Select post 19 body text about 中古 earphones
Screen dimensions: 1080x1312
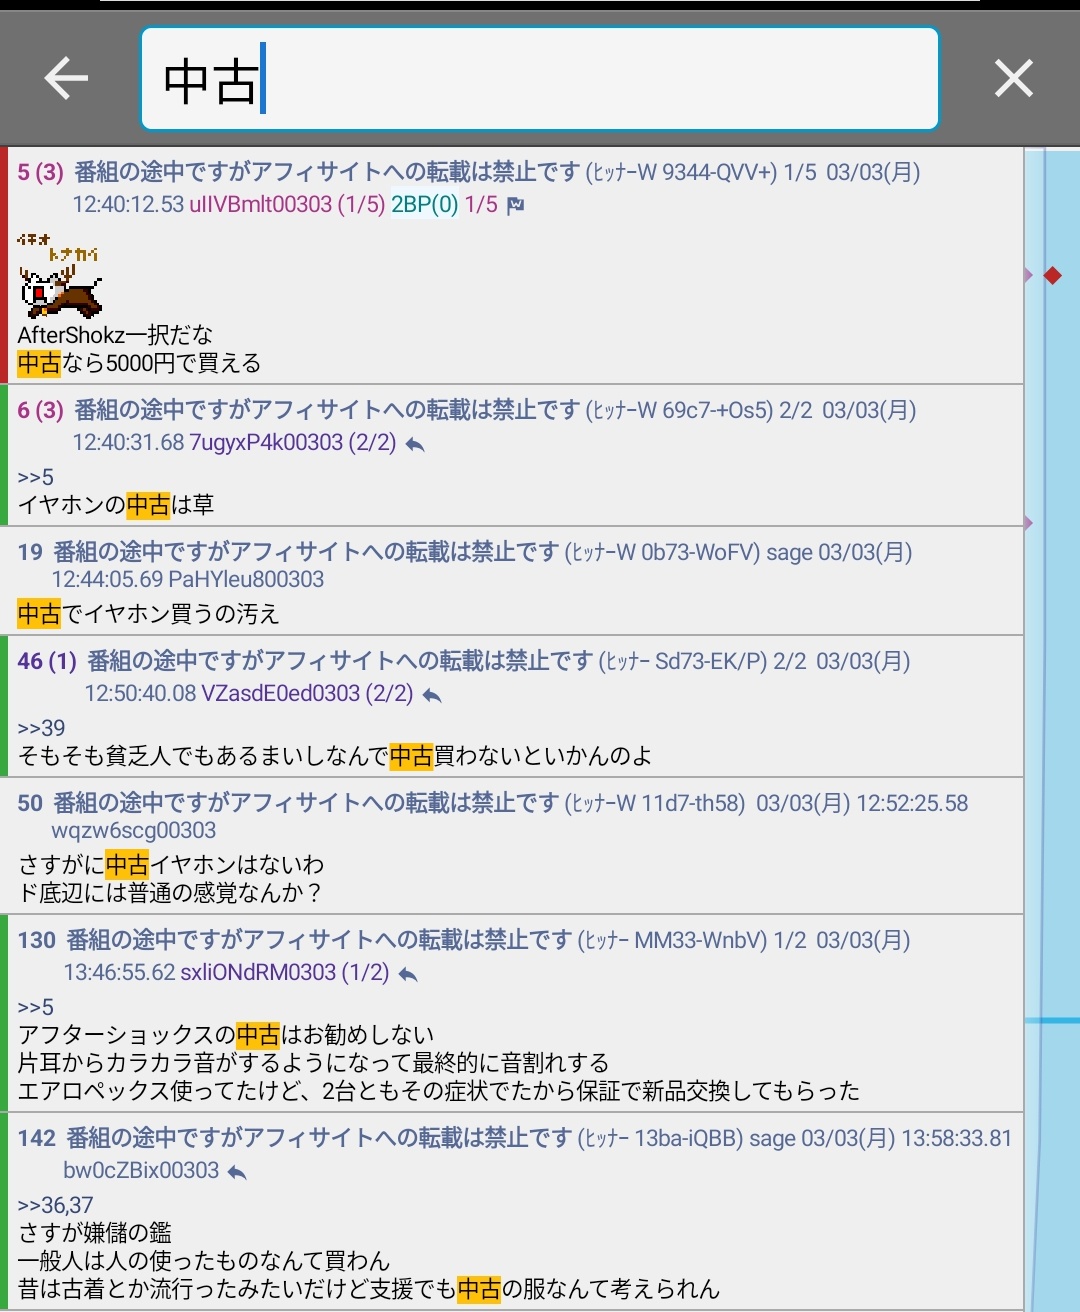coord(148,614)
